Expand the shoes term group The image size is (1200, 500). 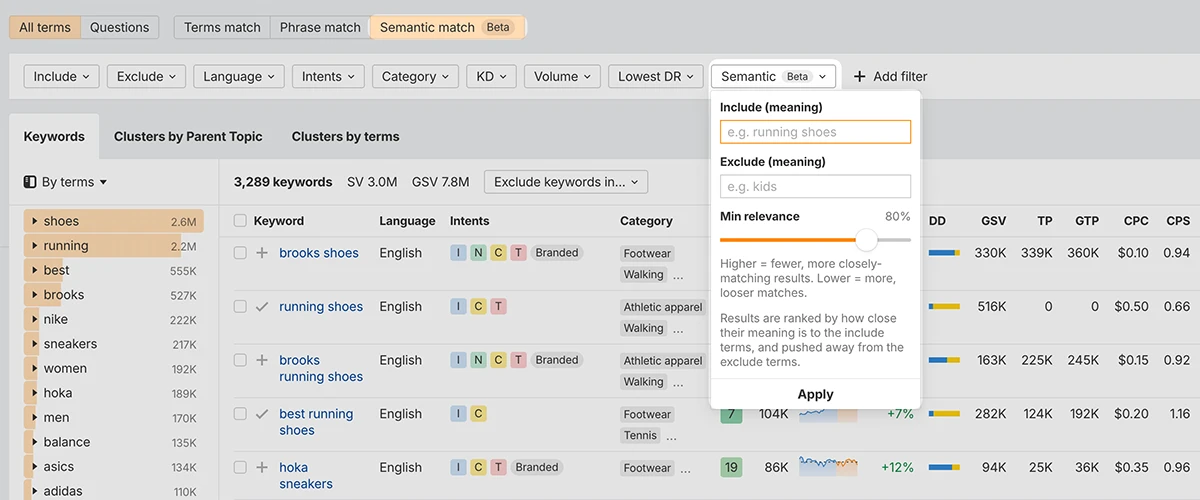(35, 221)
